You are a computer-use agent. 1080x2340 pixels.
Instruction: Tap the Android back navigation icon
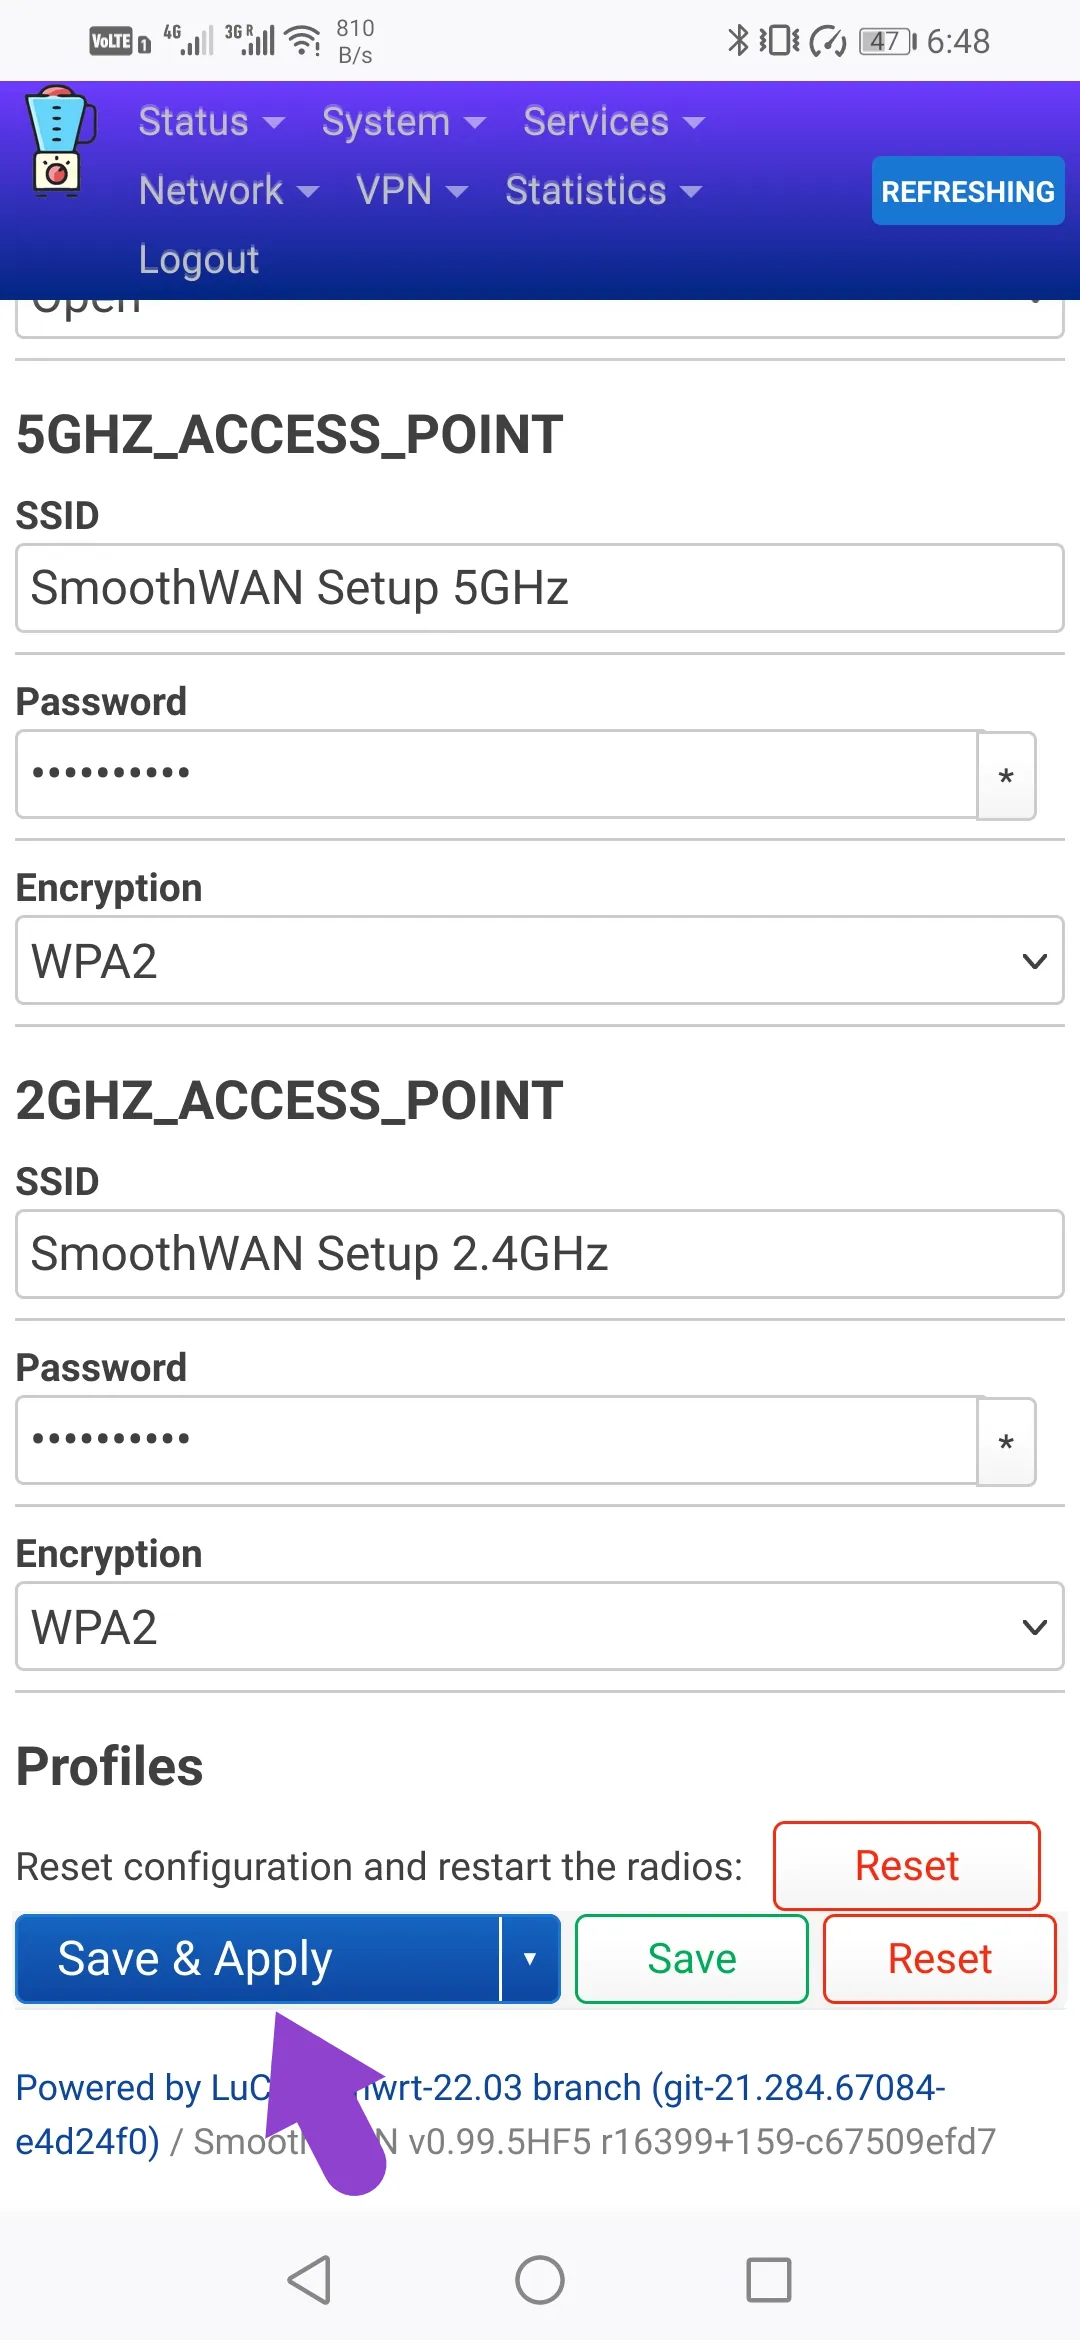pyautogui.click(x=310, y=2280)
